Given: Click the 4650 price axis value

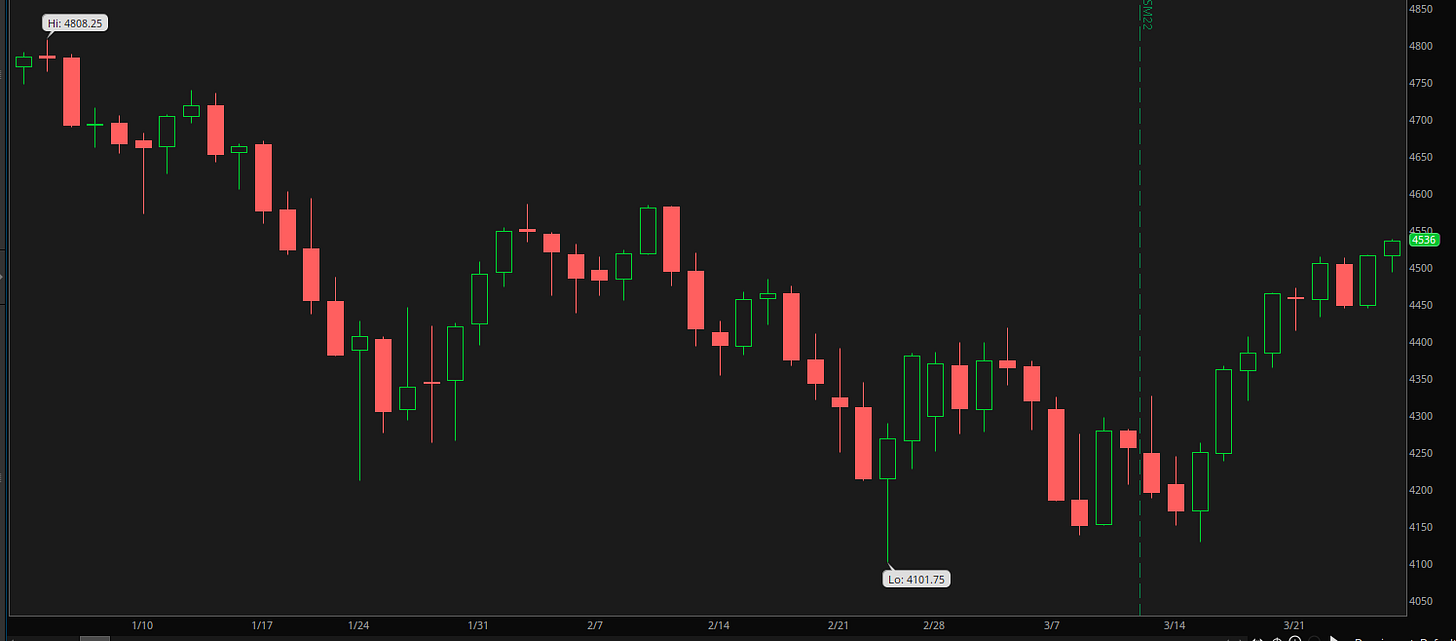Looking at the screenshot, I should click(x=1422, y=157).
